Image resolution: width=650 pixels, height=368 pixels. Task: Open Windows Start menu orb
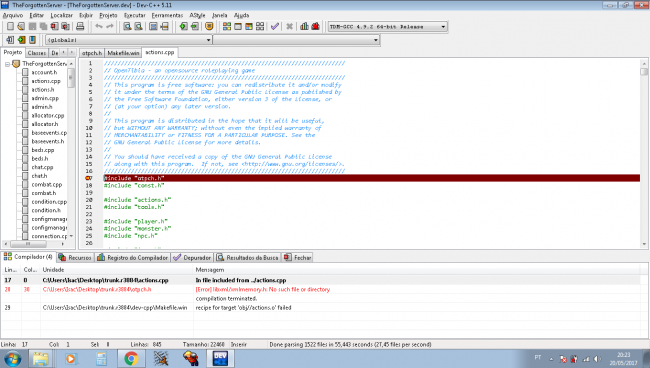(12, 358)
